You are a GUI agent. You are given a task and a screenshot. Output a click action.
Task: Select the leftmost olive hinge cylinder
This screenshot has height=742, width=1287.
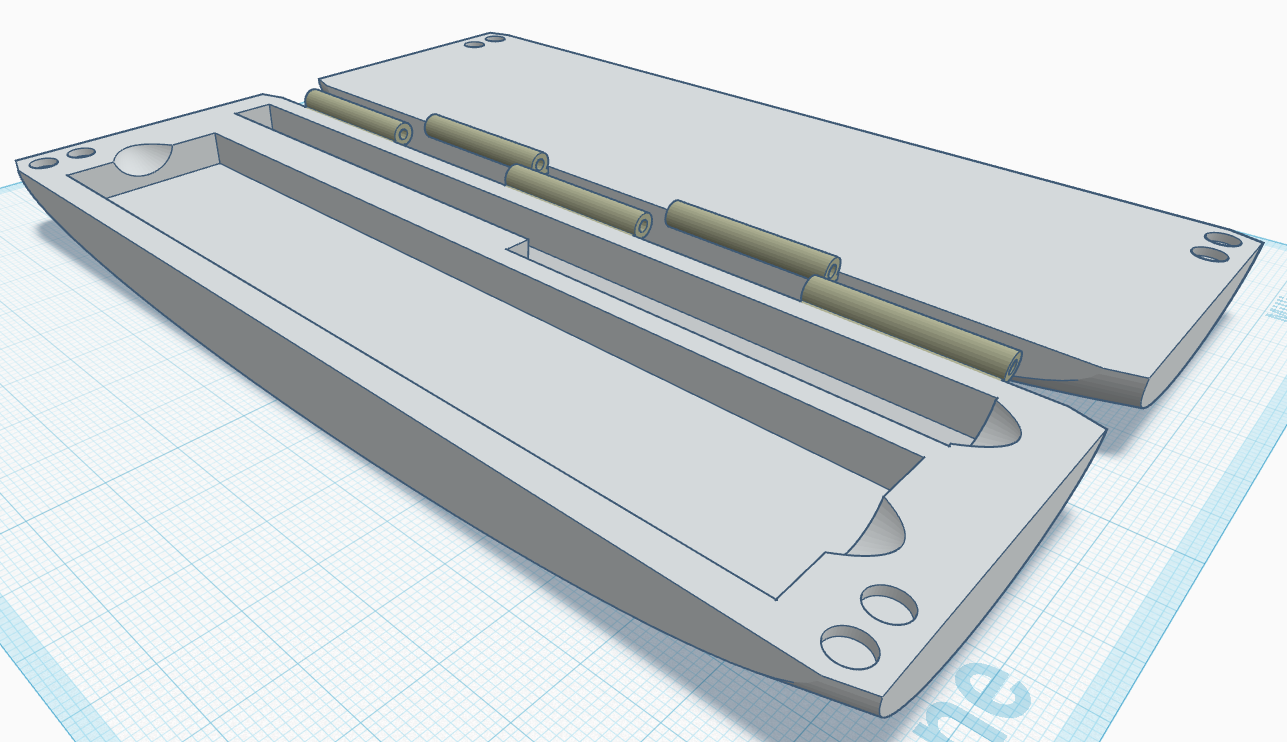(358, 117)
